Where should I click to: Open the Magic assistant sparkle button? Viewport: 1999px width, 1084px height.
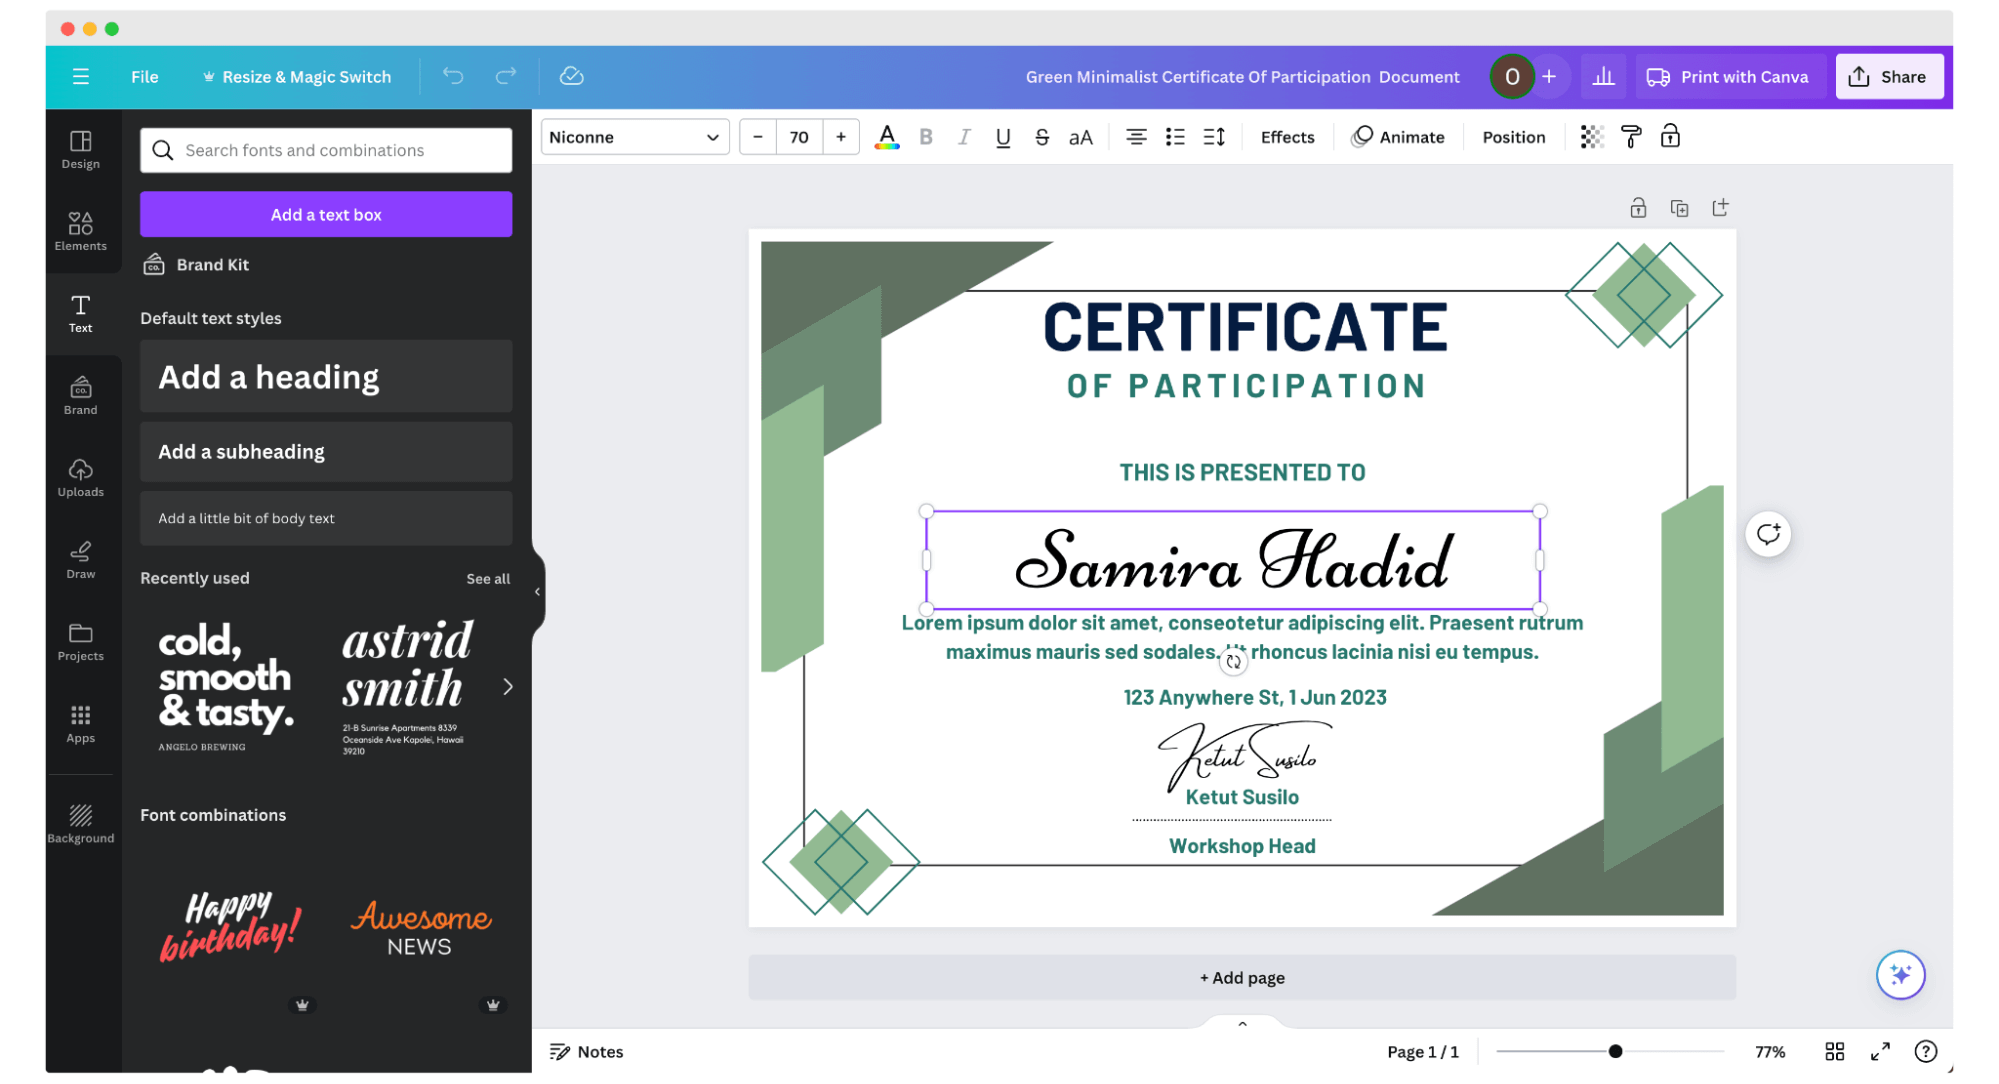[1900, 974]
